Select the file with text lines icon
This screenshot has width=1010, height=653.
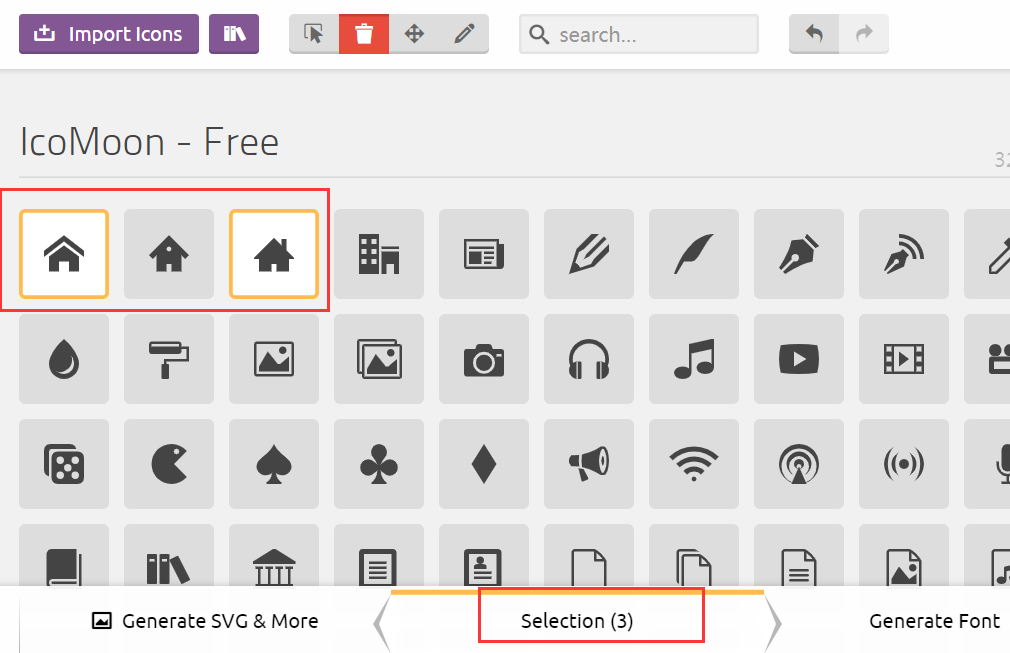tap(799, 555)
